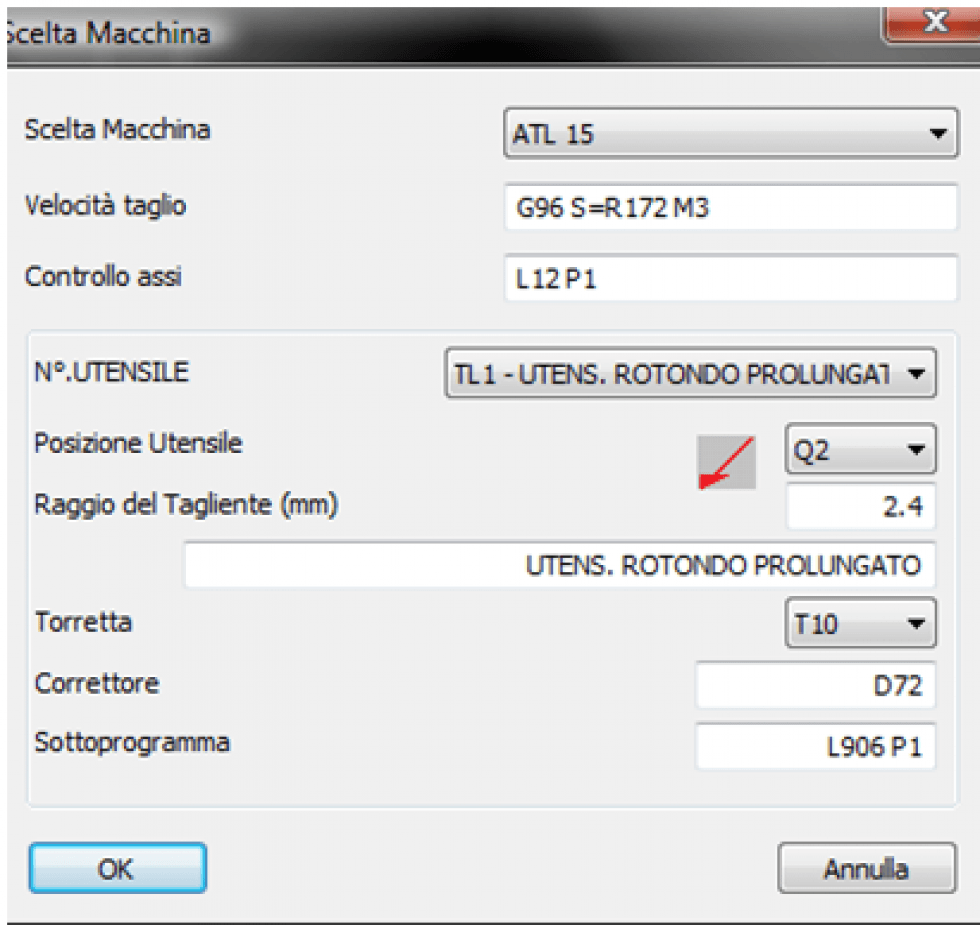
Task: Close the Scelta Macchina dialog window
Action: [x=933, y=24]
